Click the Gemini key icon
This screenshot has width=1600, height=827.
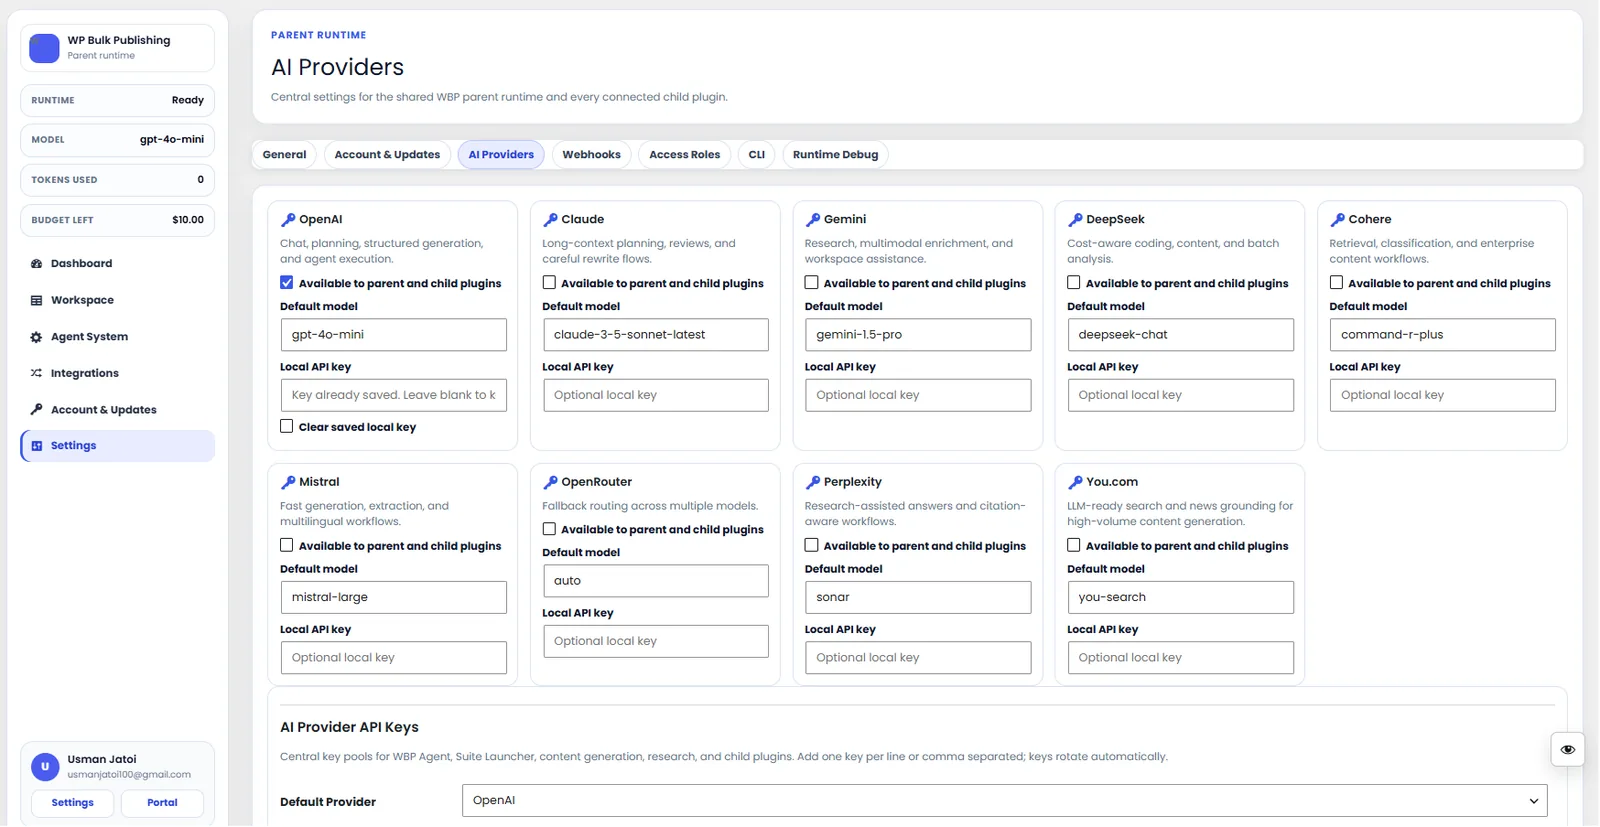(813, 220)
